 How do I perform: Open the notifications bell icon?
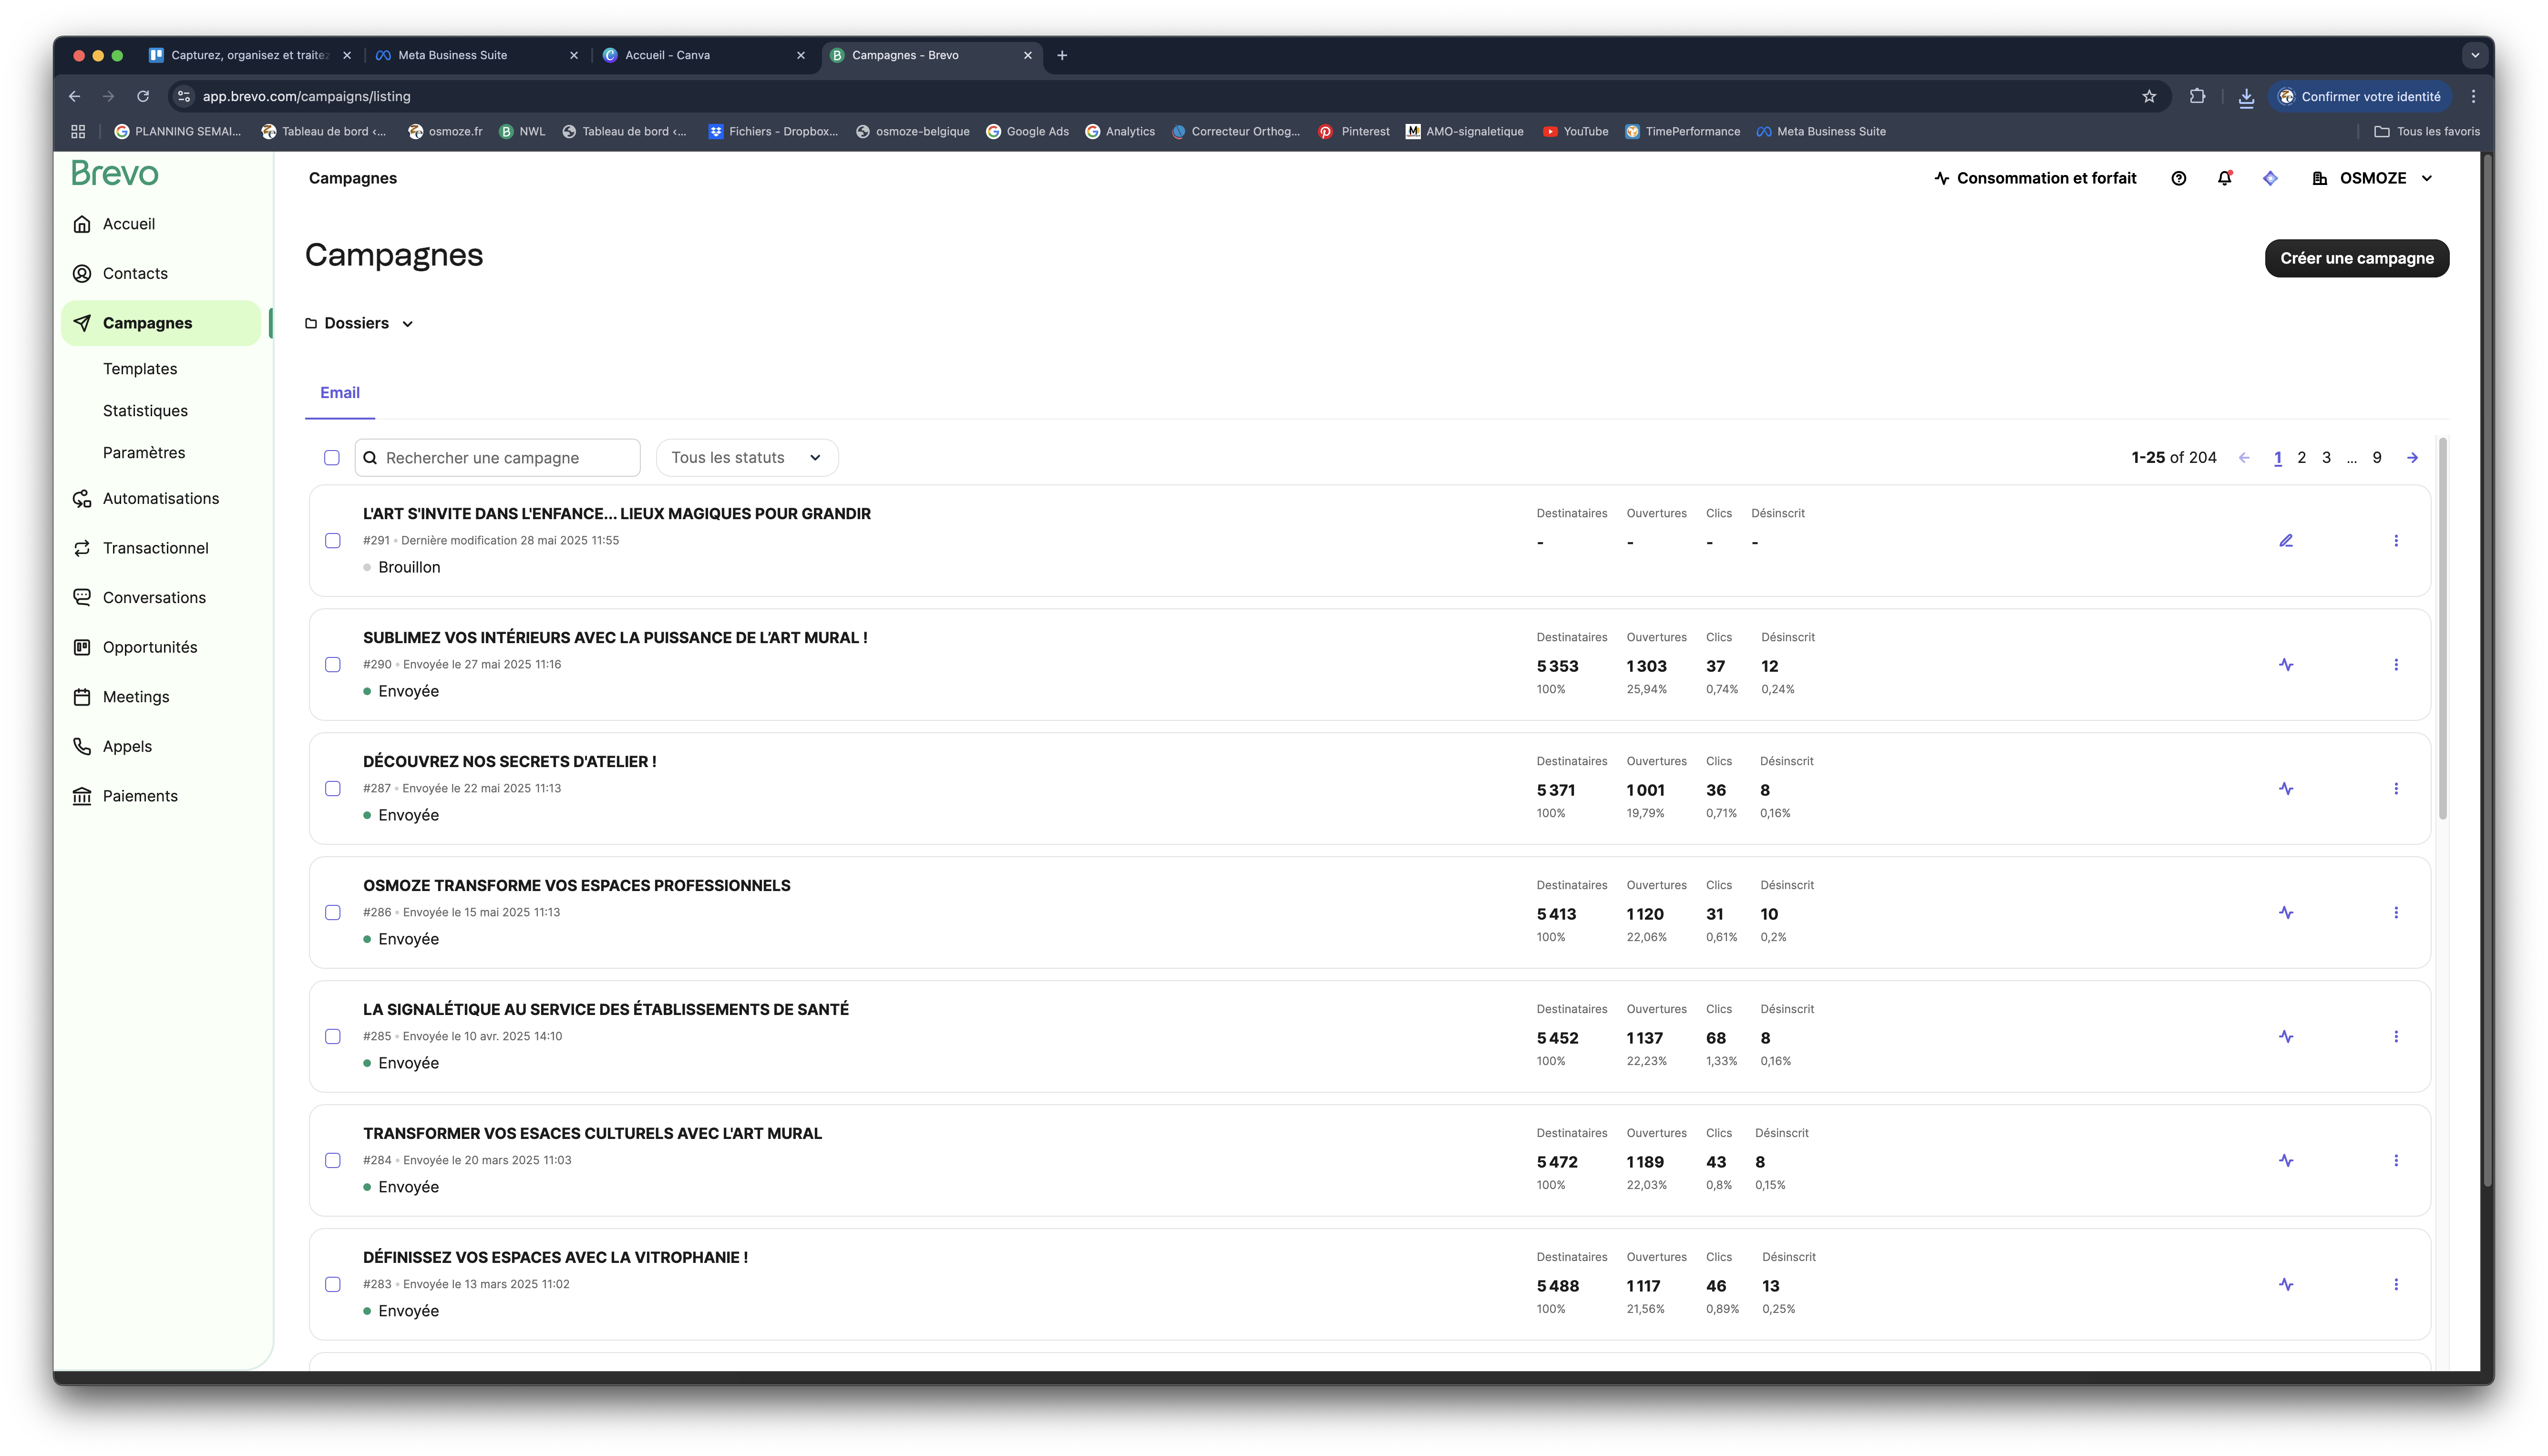pyautogui.click(x=2224, y=178)
